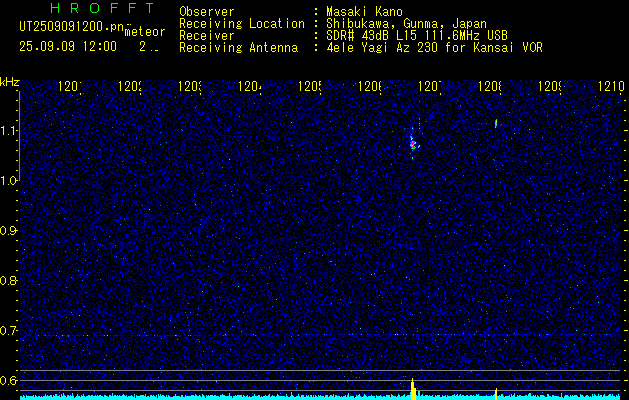Click the Observer label

[207, 12]
